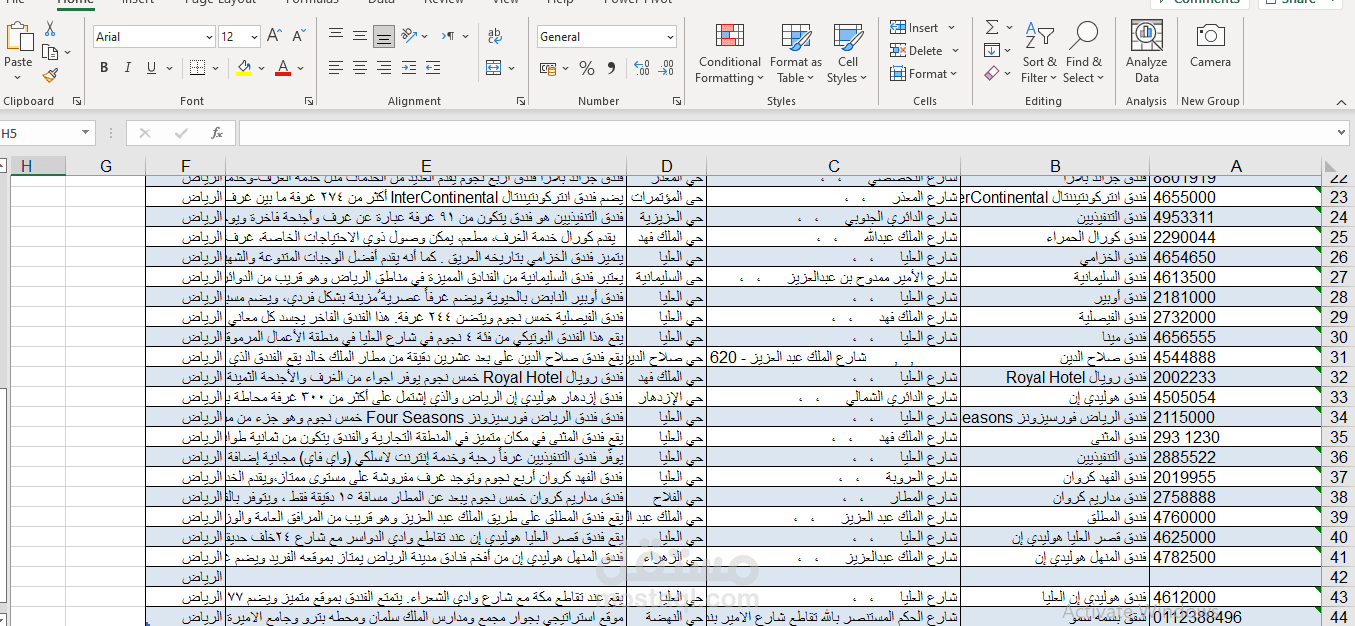Open Format as Table gallery
Image resolution: width=1355 pixels, height=626 pixels.
click(796, 55)
